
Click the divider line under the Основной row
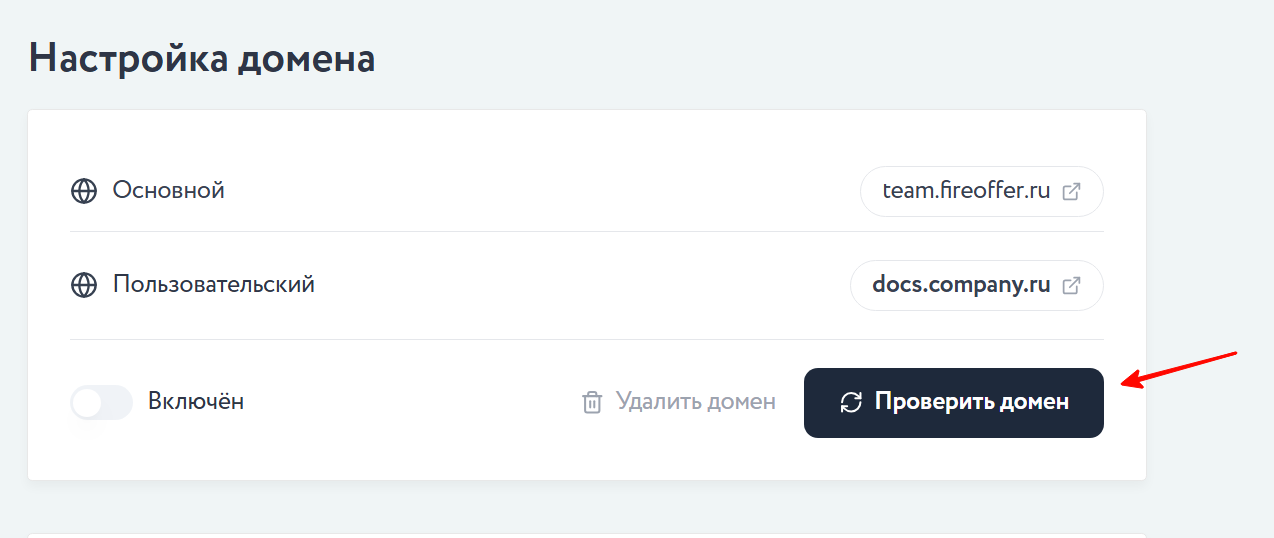(x=586, y=232)
